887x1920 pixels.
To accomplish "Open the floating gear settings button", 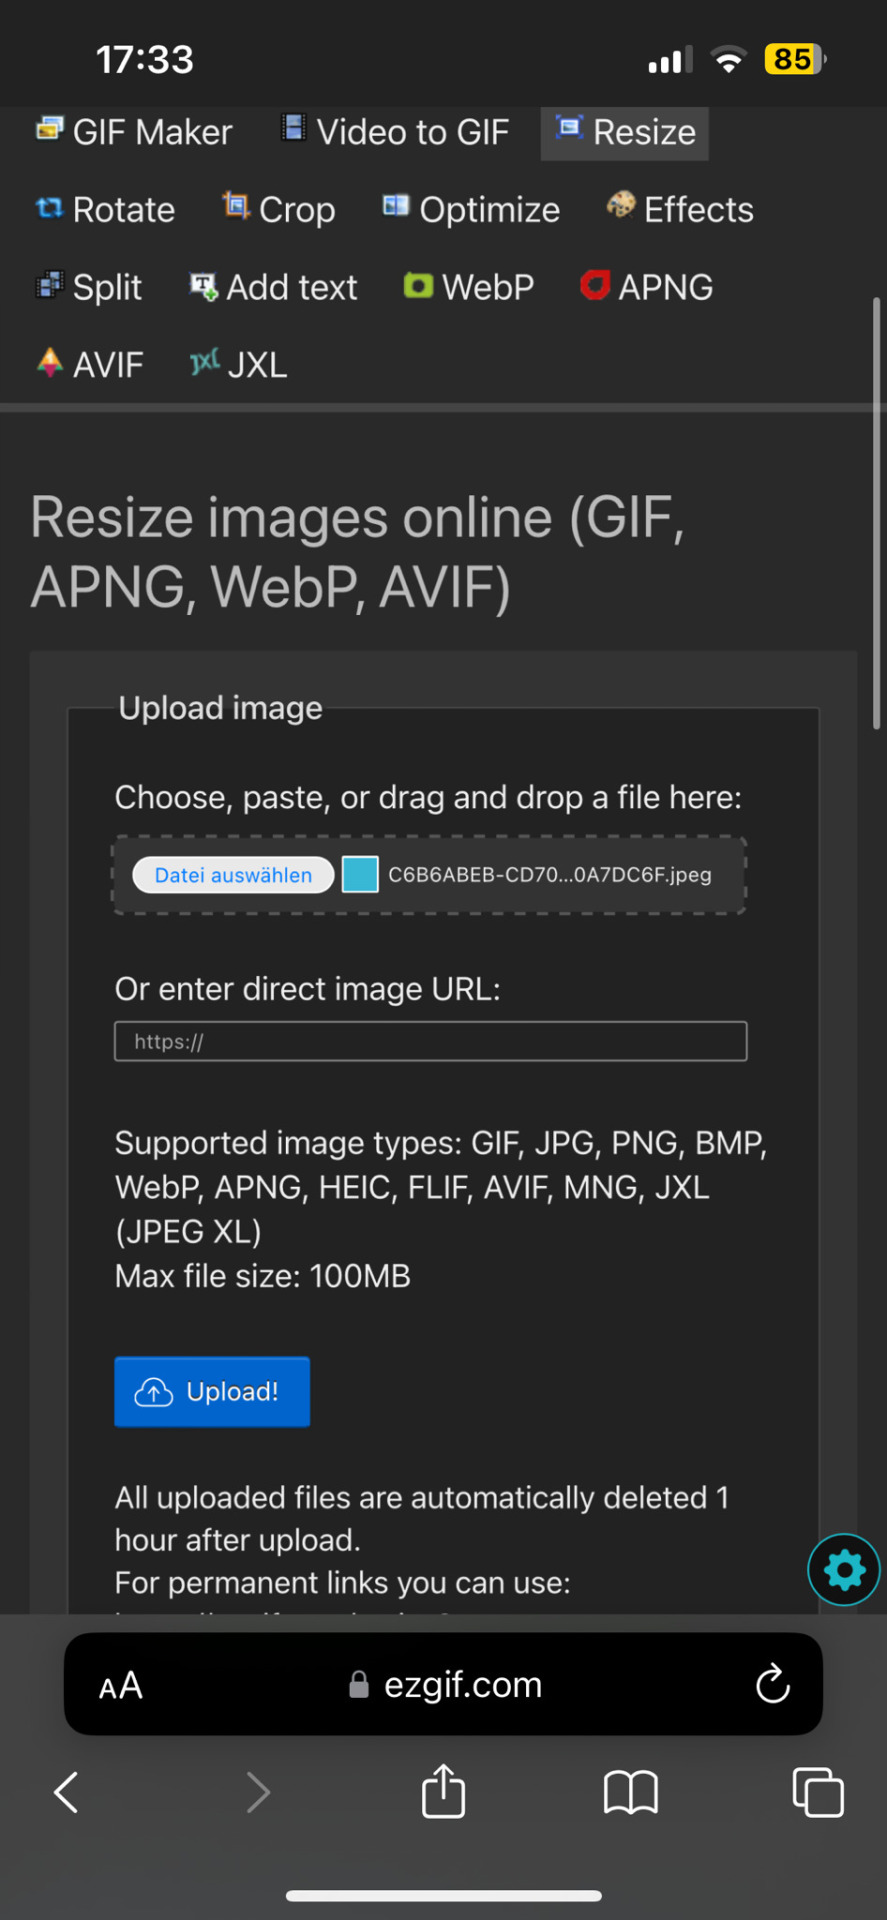I will click(844, 1569).
